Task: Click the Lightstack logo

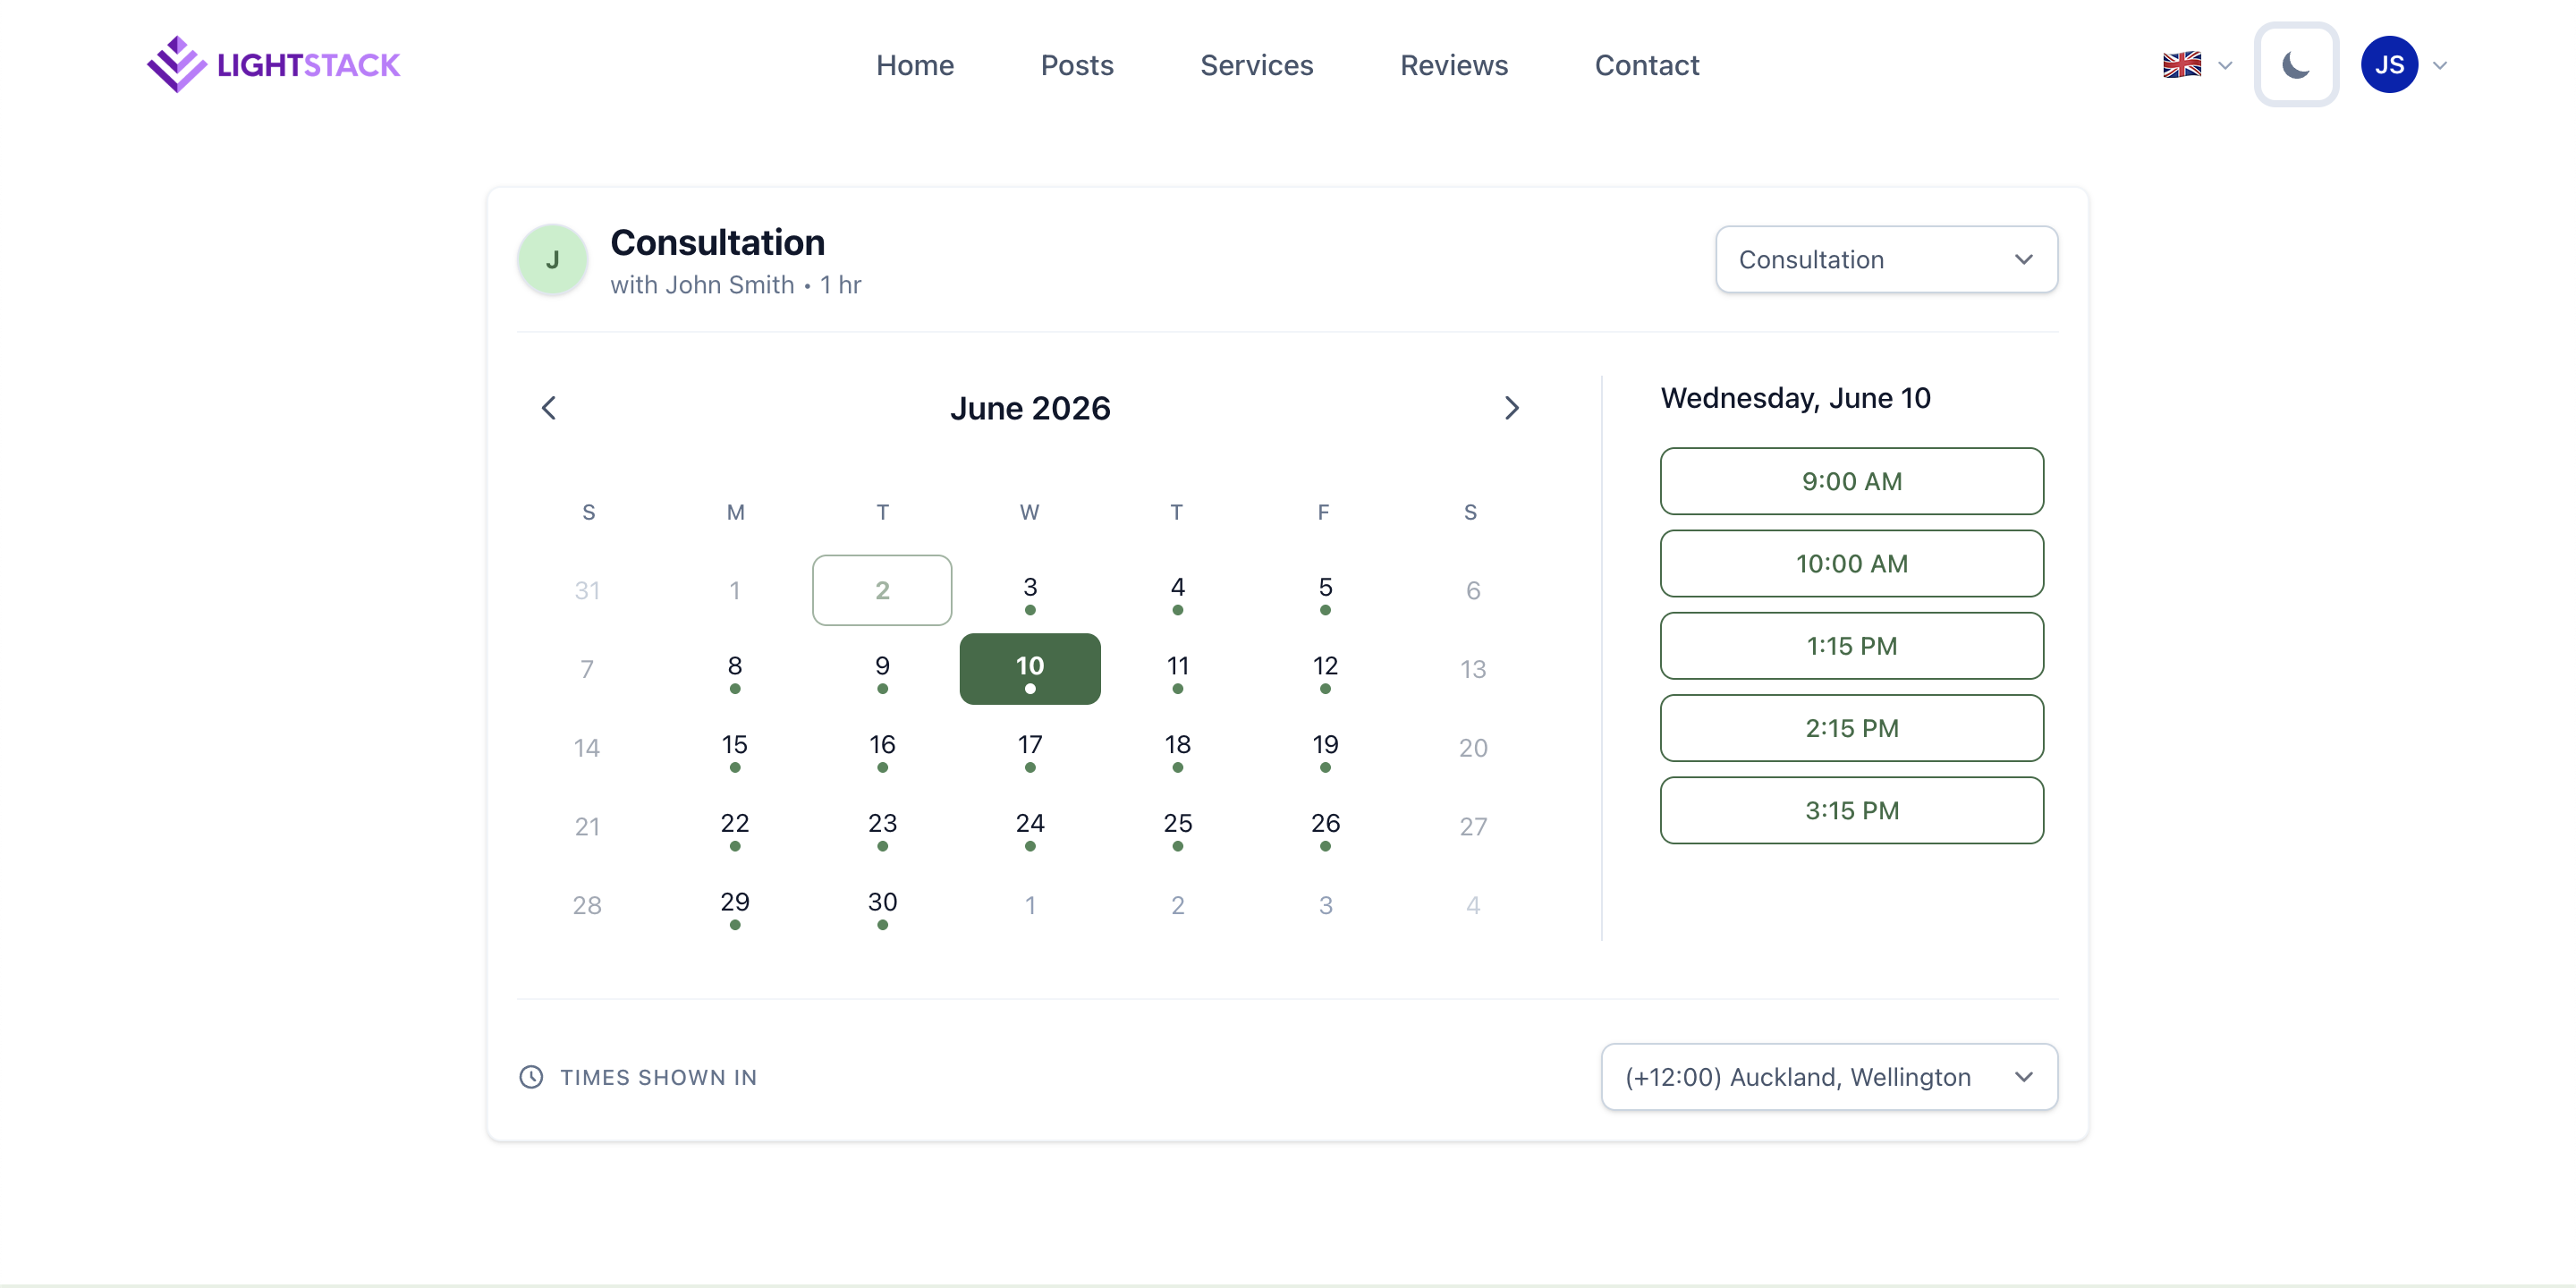Action: point(273,65)
